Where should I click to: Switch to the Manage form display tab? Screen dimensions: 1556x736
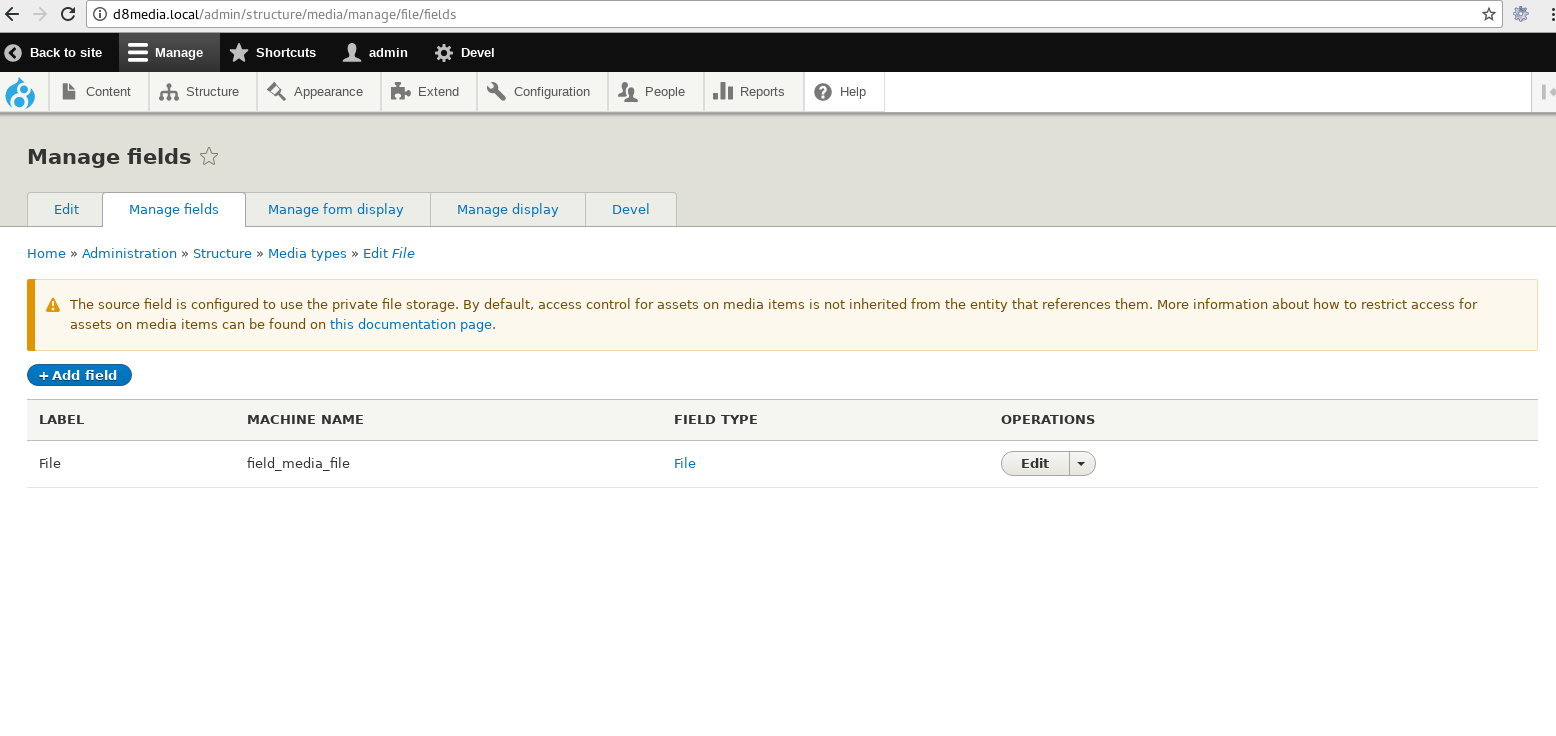(x=336, y=209)
